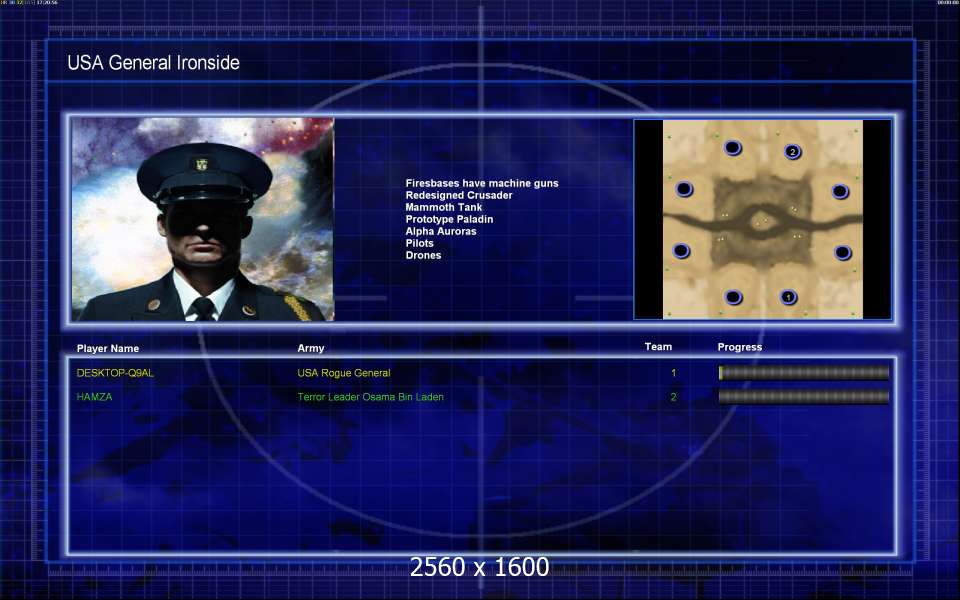Click start position marker numbered 1

coord(789,297)
